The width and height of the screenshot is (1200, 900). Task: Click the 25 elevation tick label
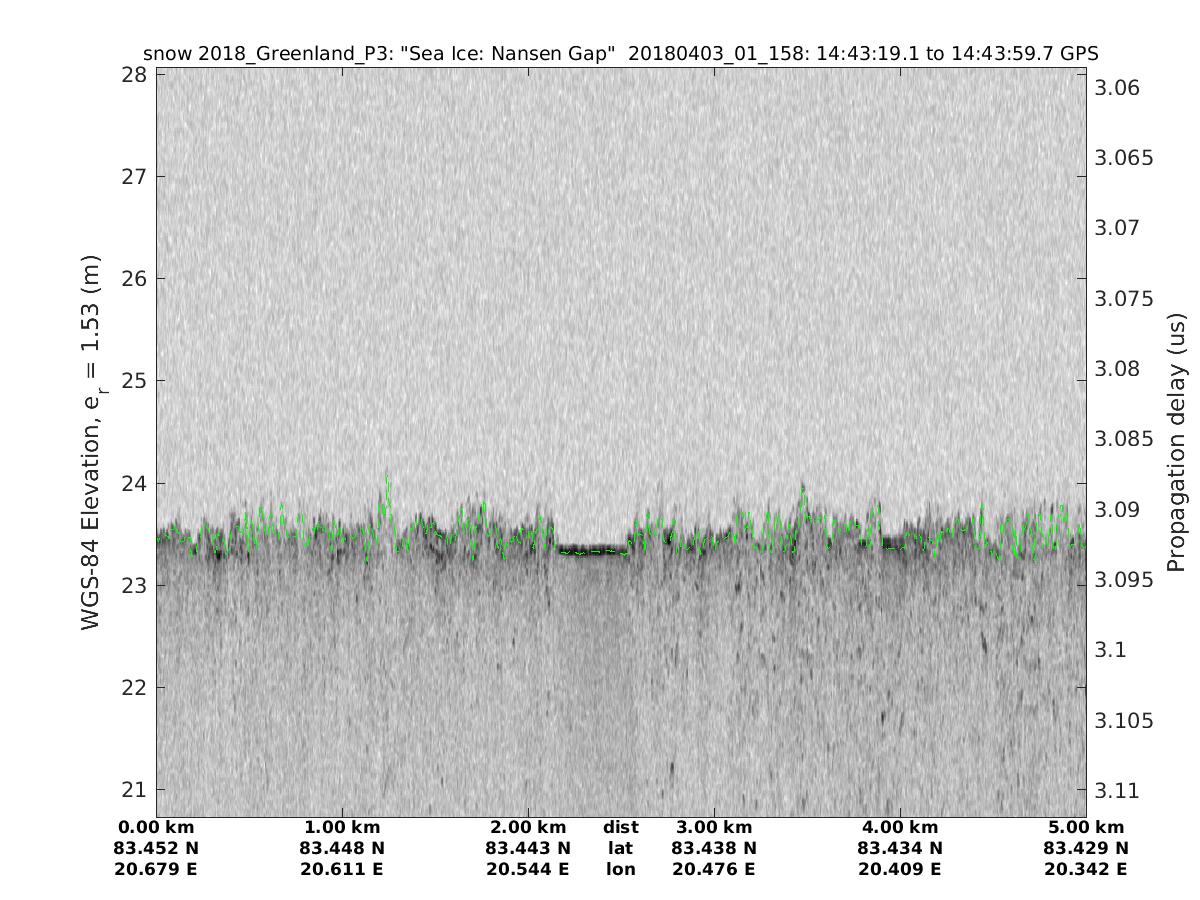click(x=134, y=381)
